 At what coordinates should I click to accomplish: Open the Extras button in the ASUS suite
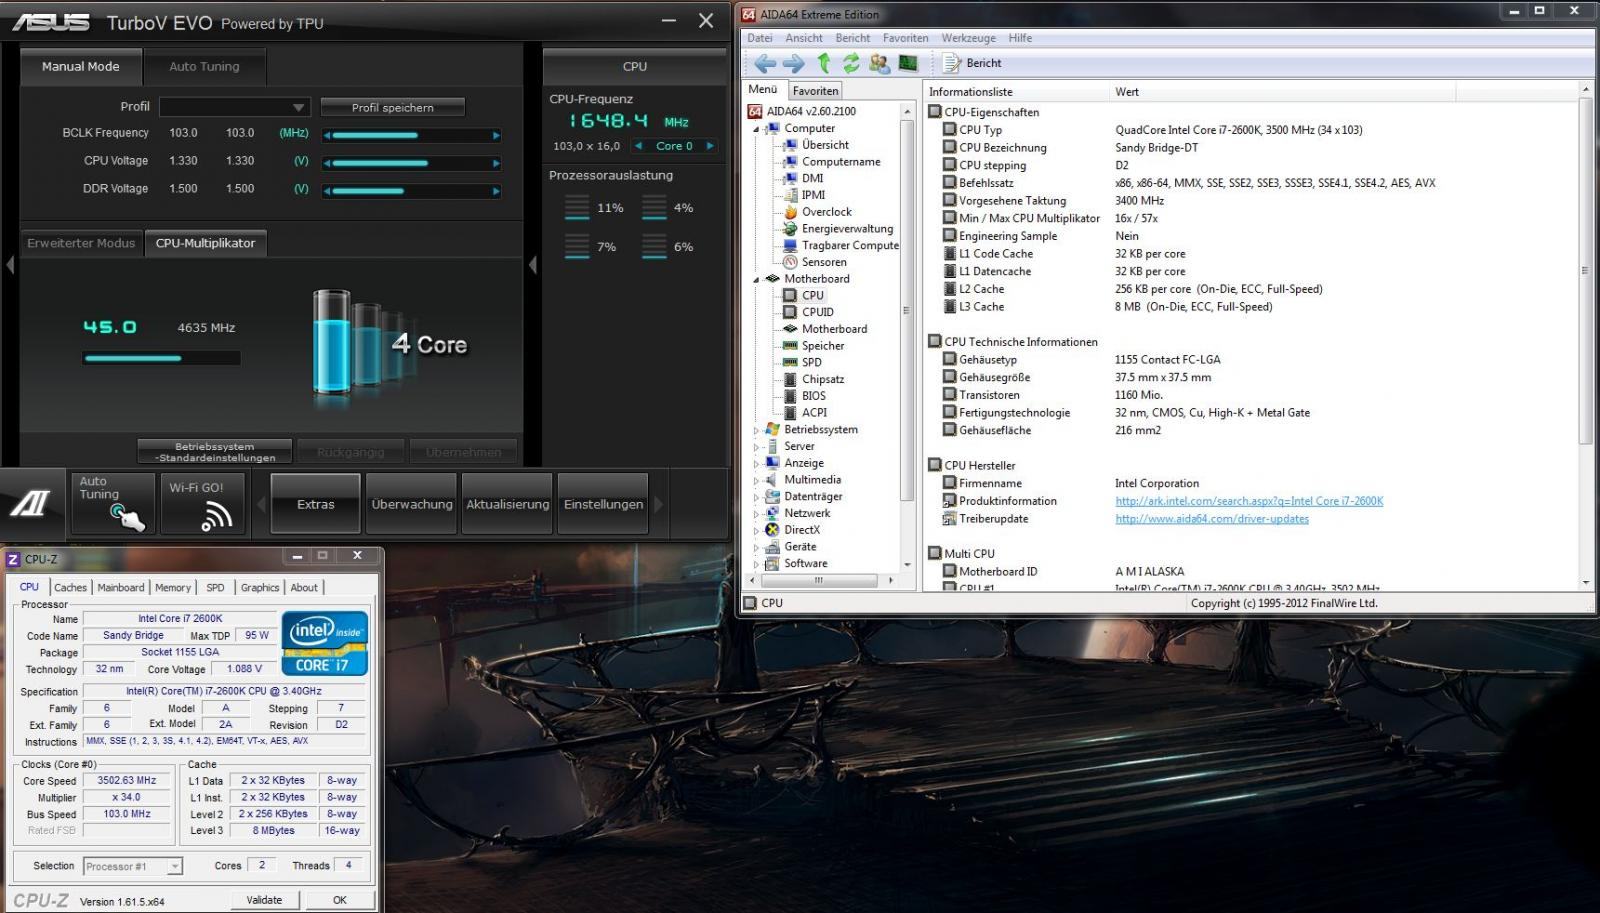(x=315, y=504)
